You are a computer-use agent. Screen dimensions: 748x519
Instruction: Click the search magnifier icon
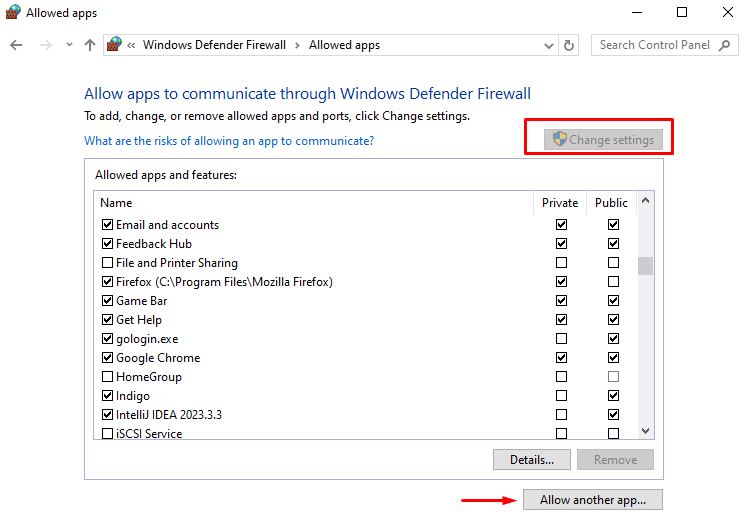(724, 45)
